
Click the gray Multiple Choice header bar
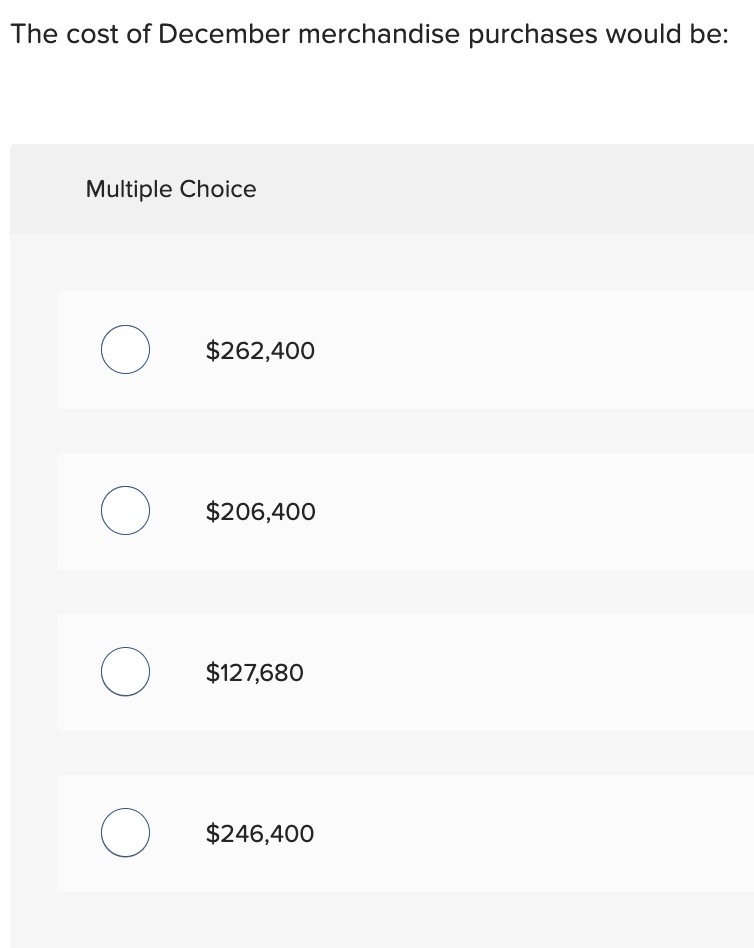(500, 189)
